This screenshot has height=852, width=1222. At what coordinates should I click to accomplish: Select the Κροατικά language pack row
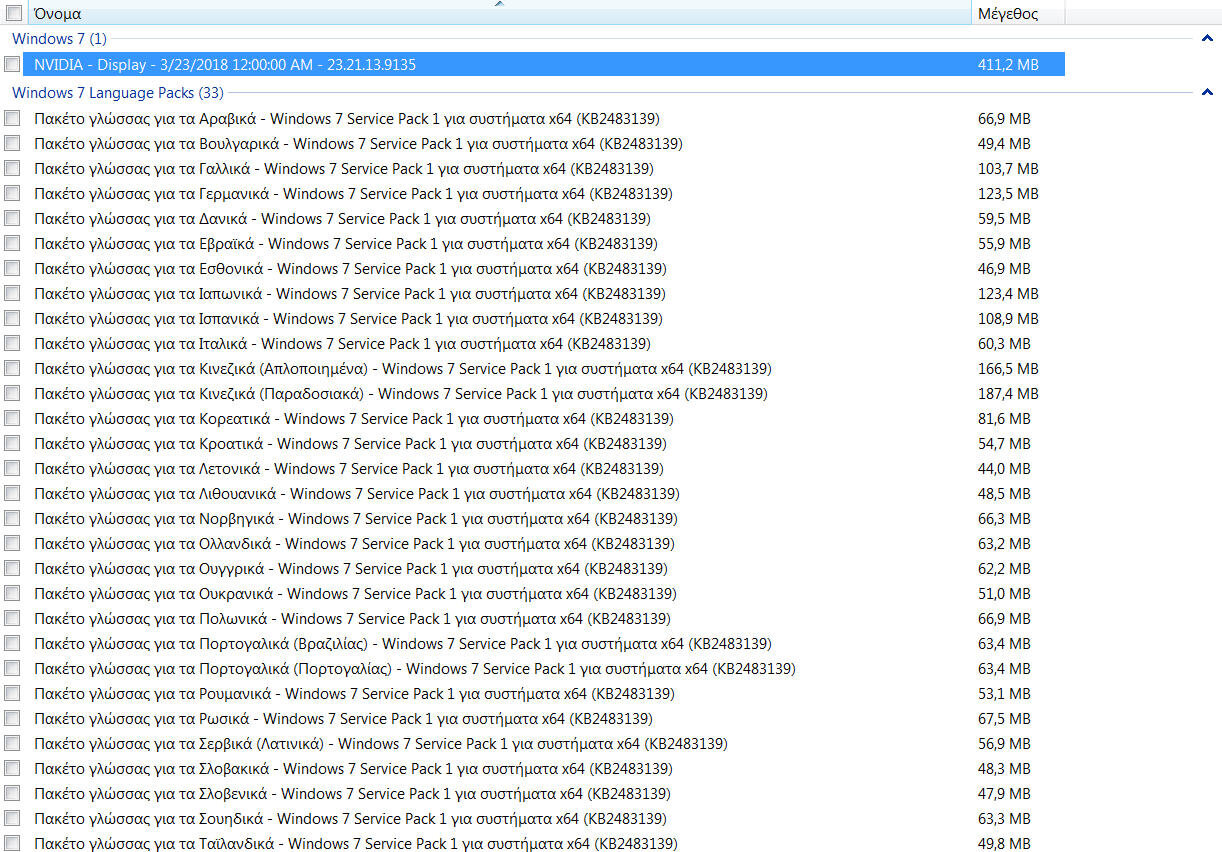(544, 443)
